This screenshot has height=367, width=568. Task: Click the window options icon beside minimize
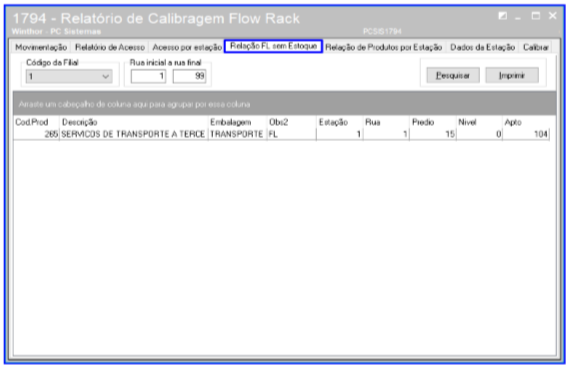click(502, 16)
